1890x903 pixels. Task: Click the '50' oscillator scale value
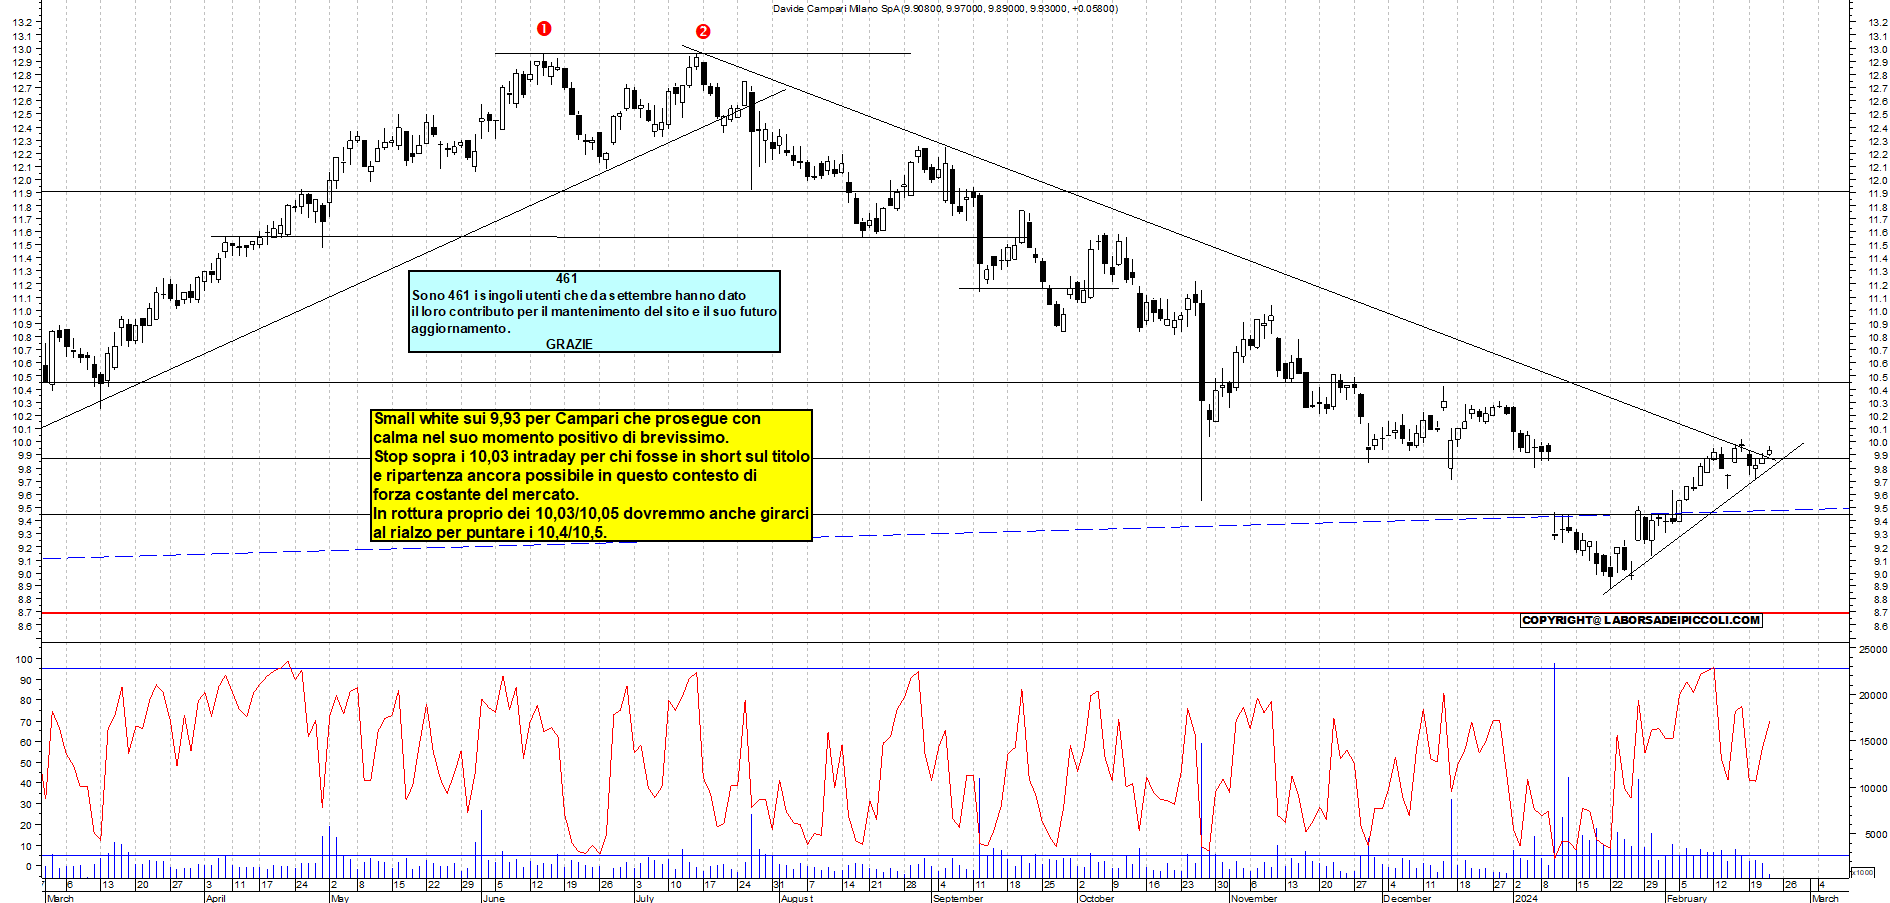[x=27, y=763]
